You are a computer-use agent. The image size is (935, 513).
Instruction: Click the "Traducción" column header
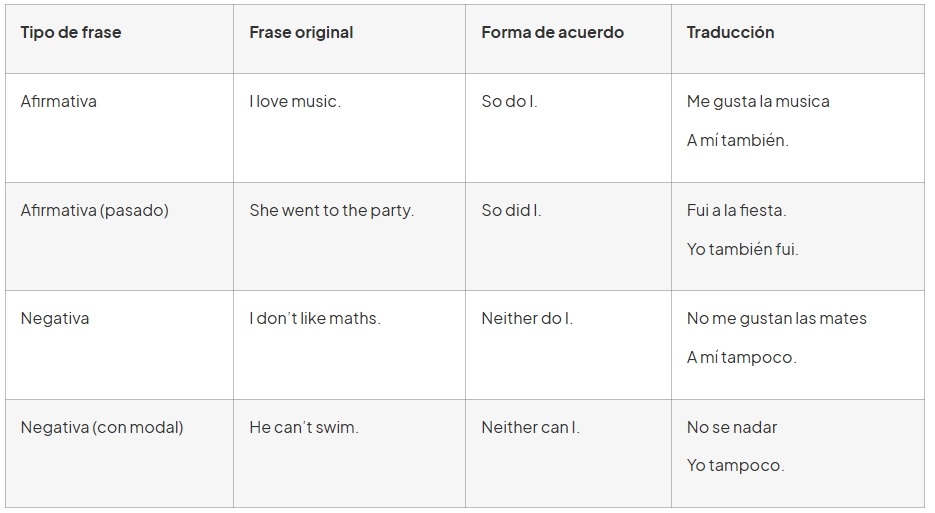(730, 32)
